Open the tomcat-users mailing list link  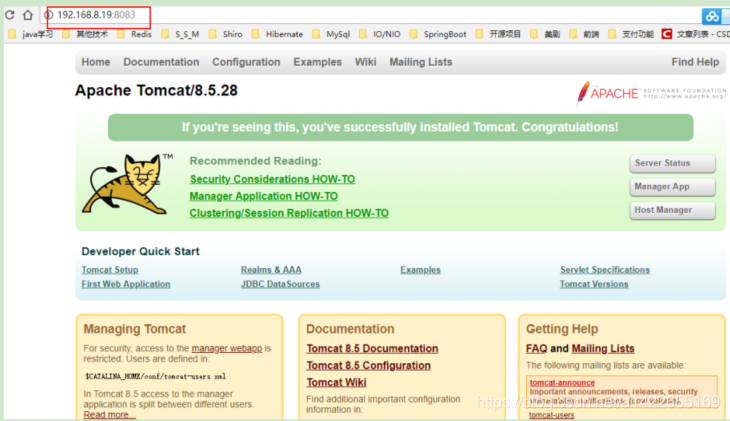tap(552, 415)
